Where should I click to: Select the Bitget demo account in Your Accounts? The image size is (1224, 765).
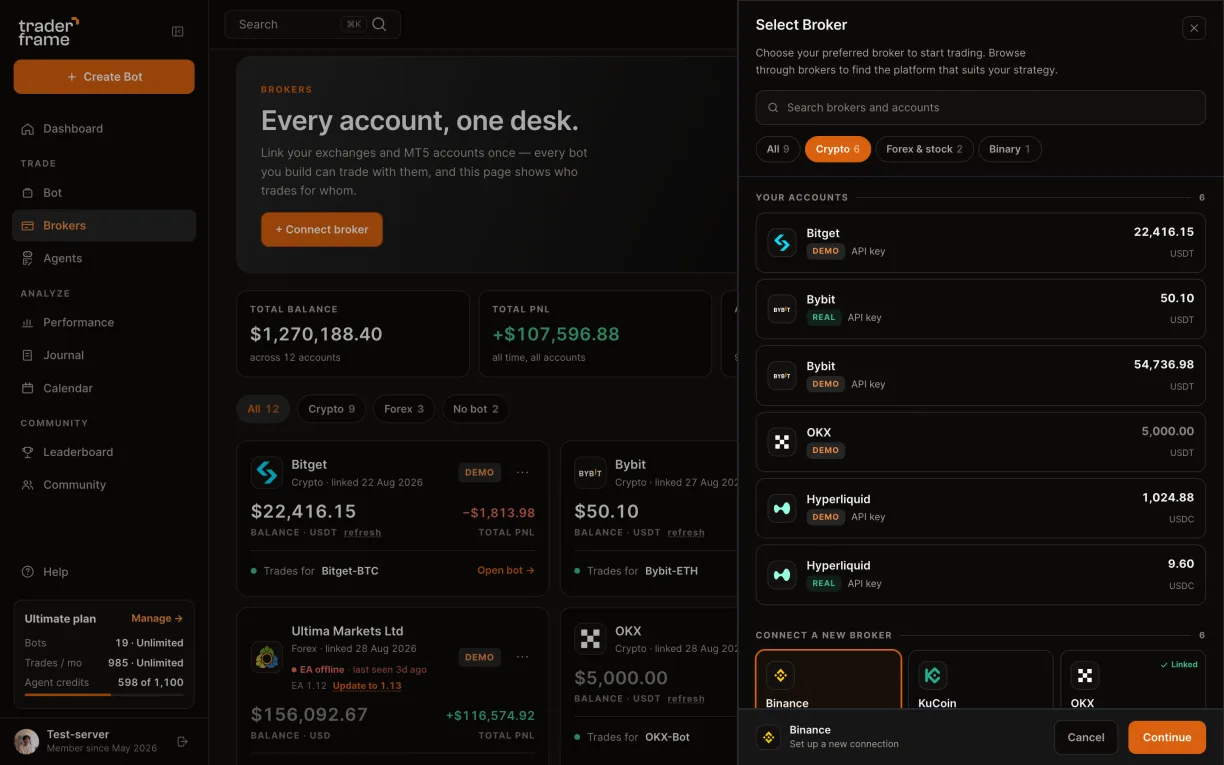pyautogui.click(x=981, y=242)
